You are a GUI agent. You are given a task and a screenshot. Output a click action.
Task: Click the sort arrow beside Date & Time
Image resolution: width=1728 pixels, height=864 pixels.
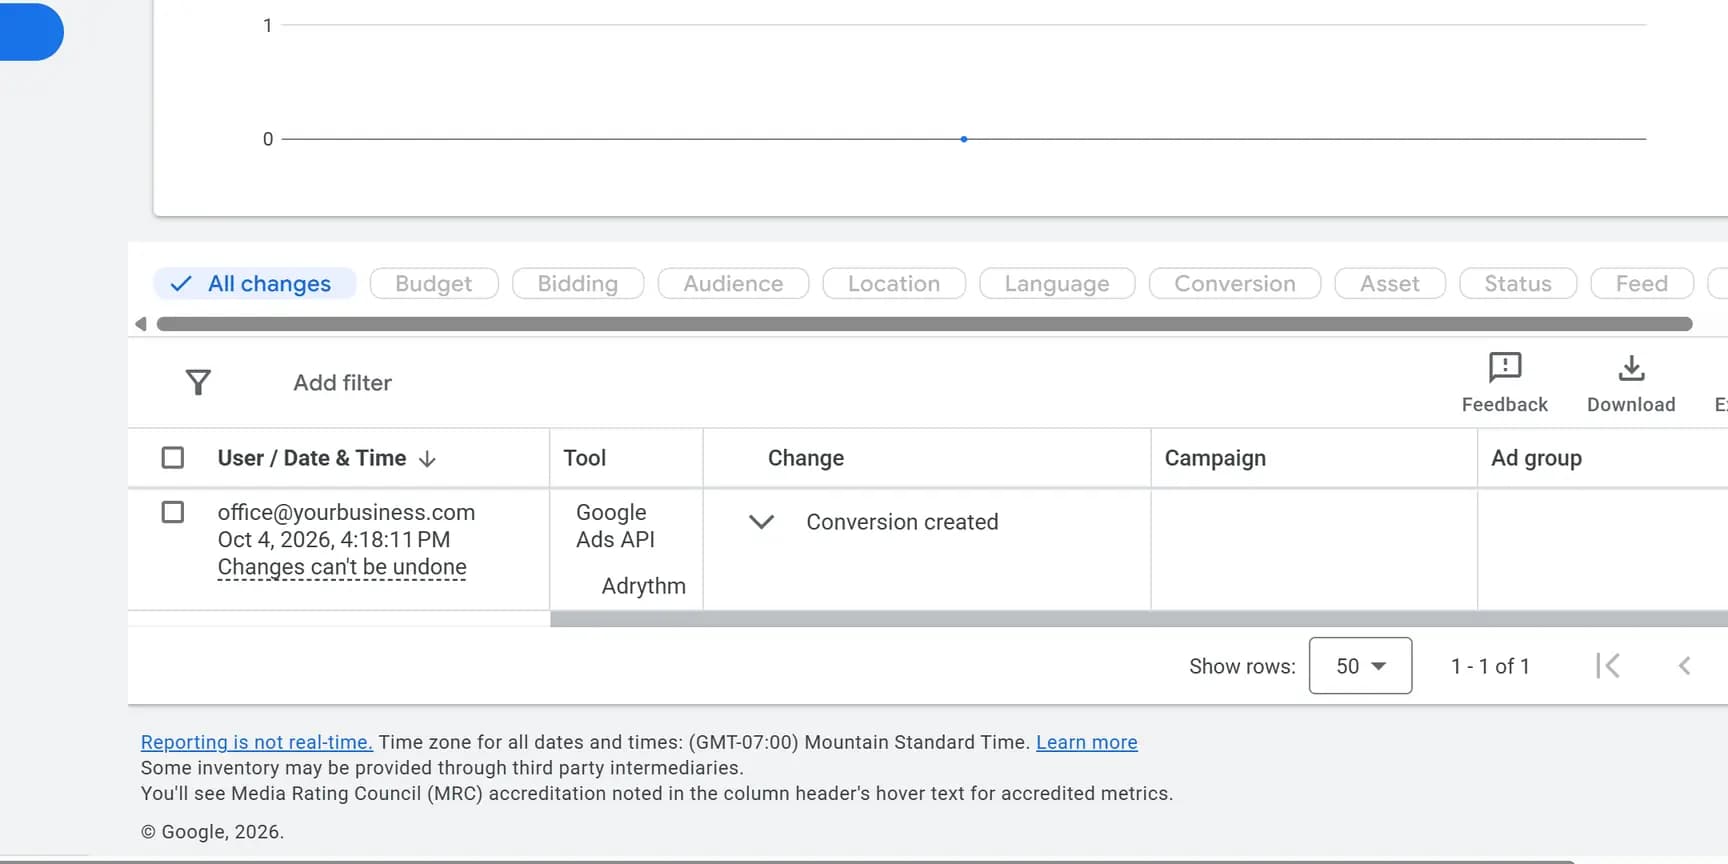427,459
